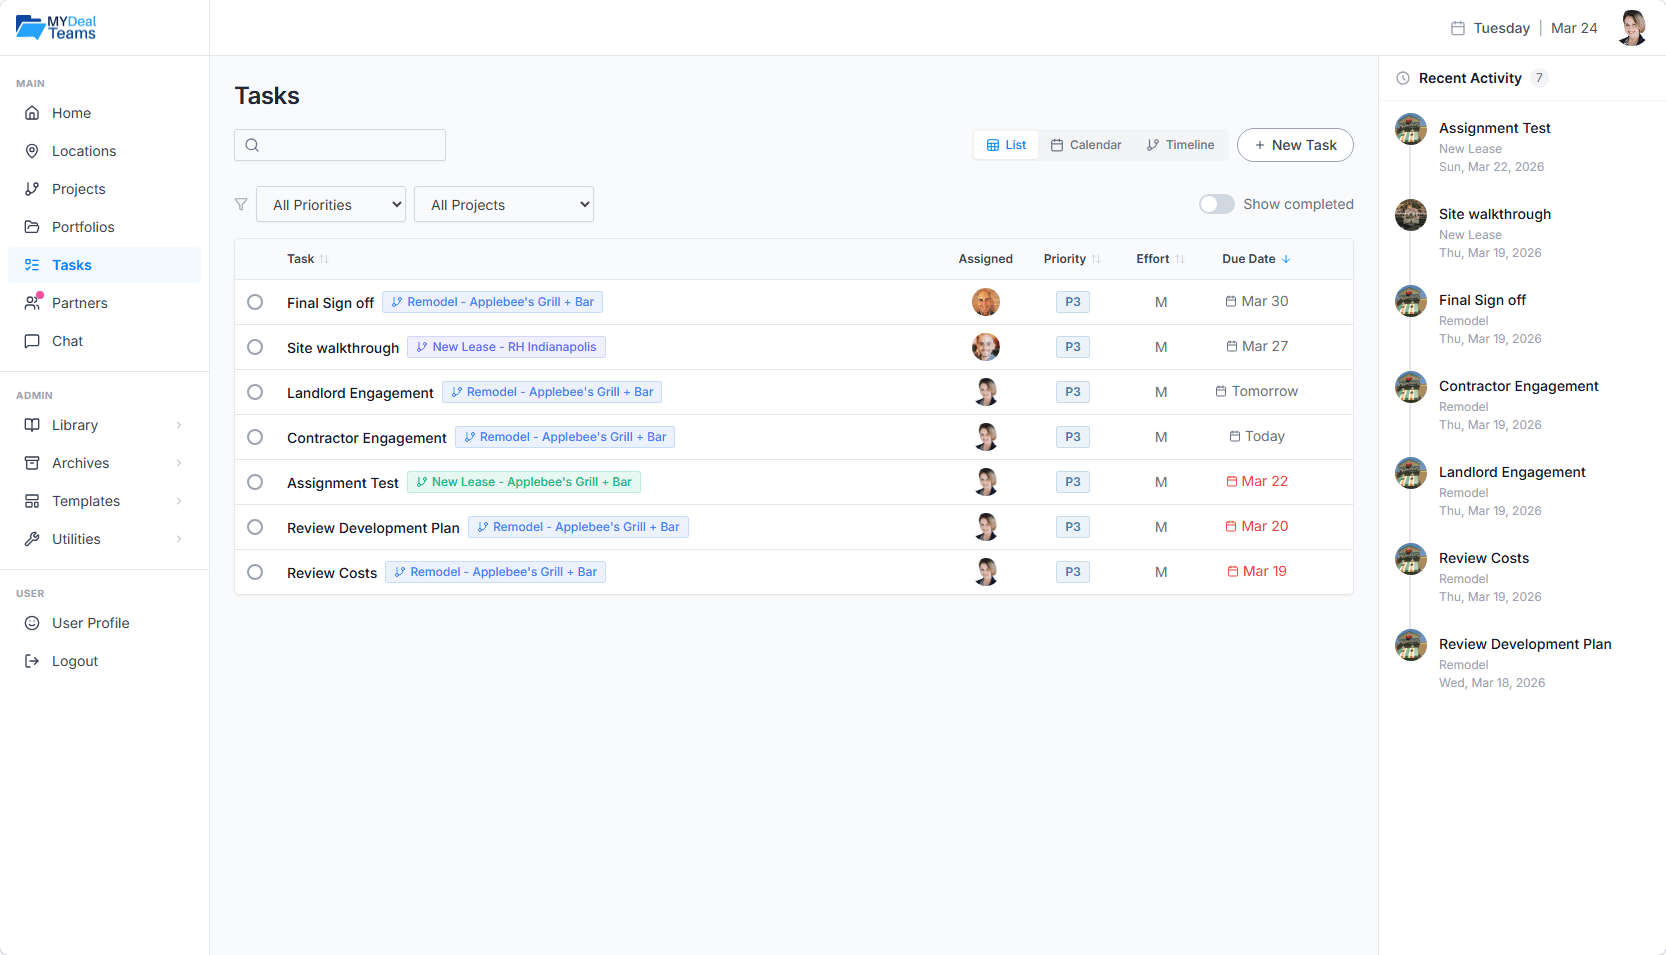This screenshot has height=955, width=1666.
Task: Click assignee avatar on Final Sign off row
Action: click(x=986, y=302)
